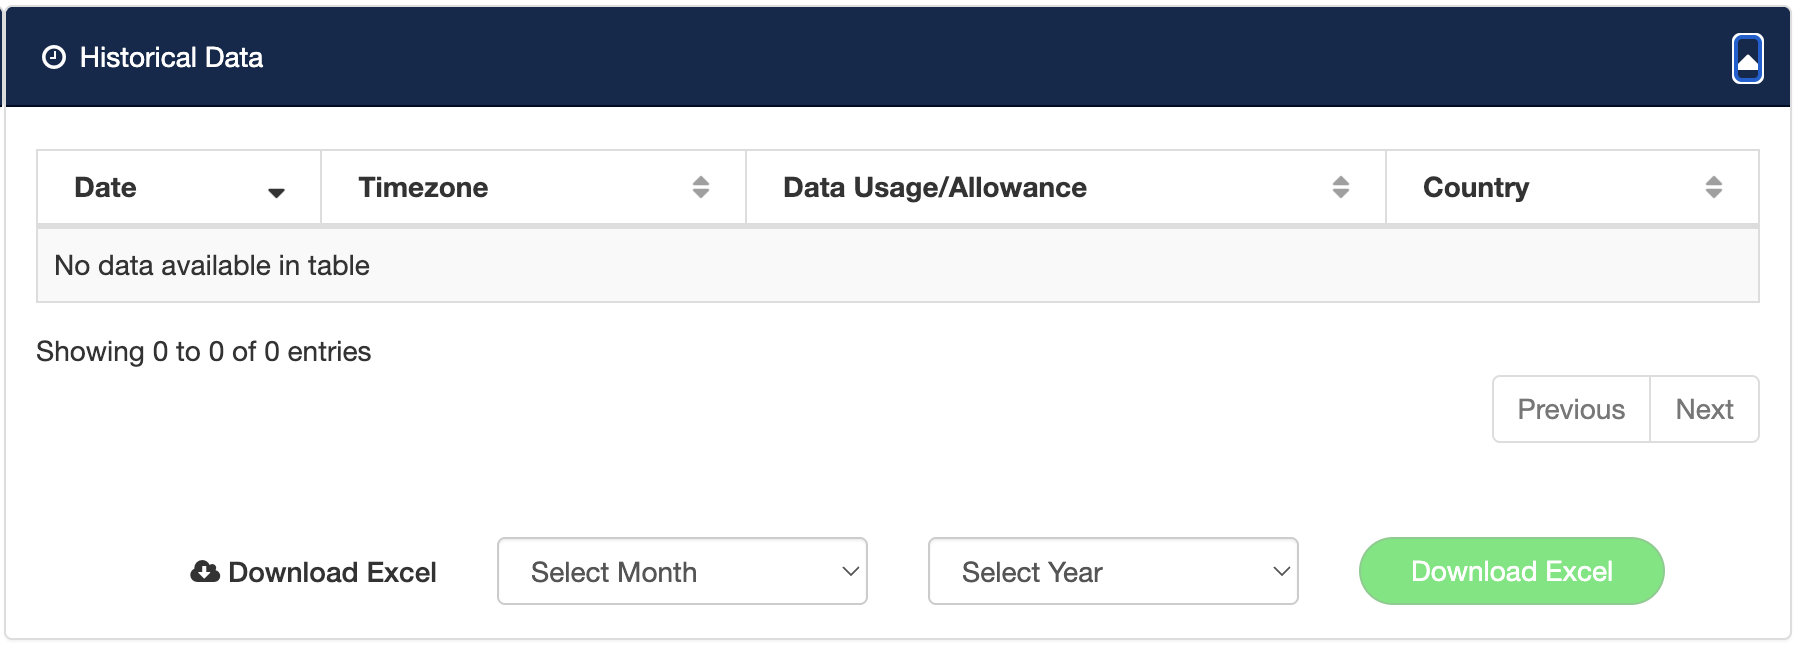The height and width of the screenshot is (648, 1794).
Task: Open the Select Year dropdown
Action: click(x=1113, y=572)
